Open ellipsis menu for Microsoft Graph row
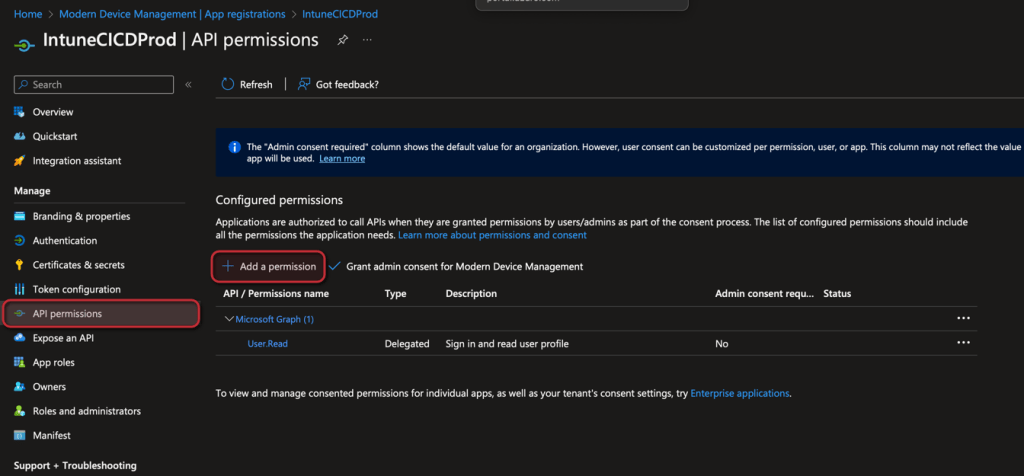 pos(963,318)
